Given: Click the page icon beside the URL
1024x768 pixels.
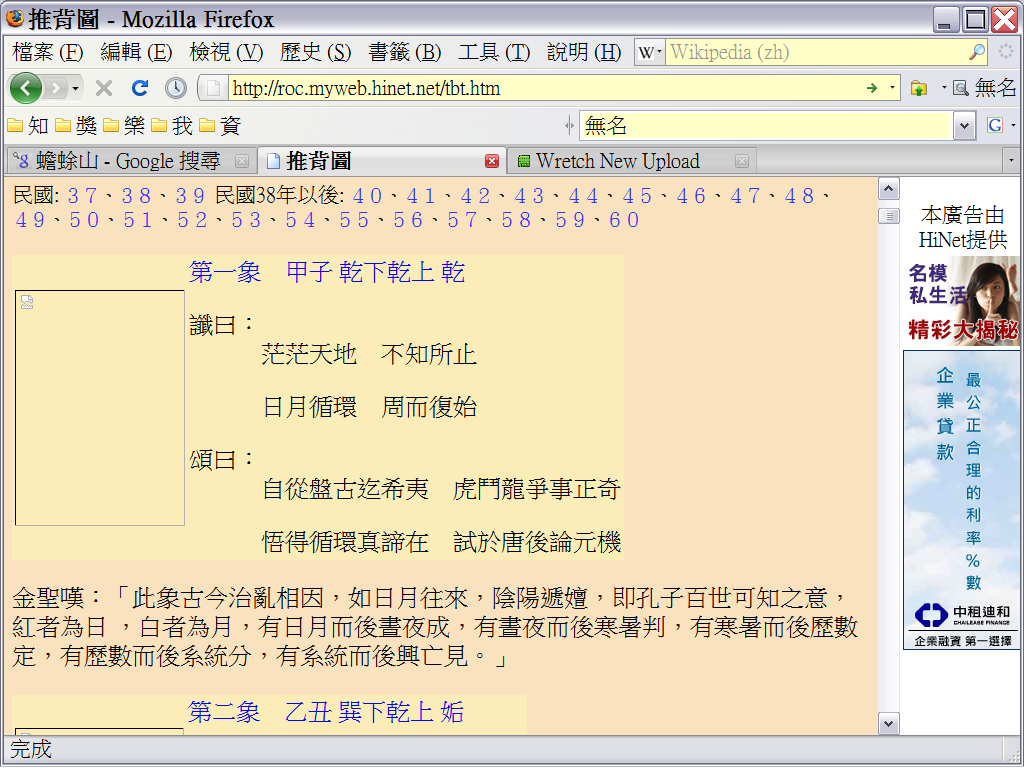Looking at the screenshot, I should pyautogui.click(x=213, y=88).
